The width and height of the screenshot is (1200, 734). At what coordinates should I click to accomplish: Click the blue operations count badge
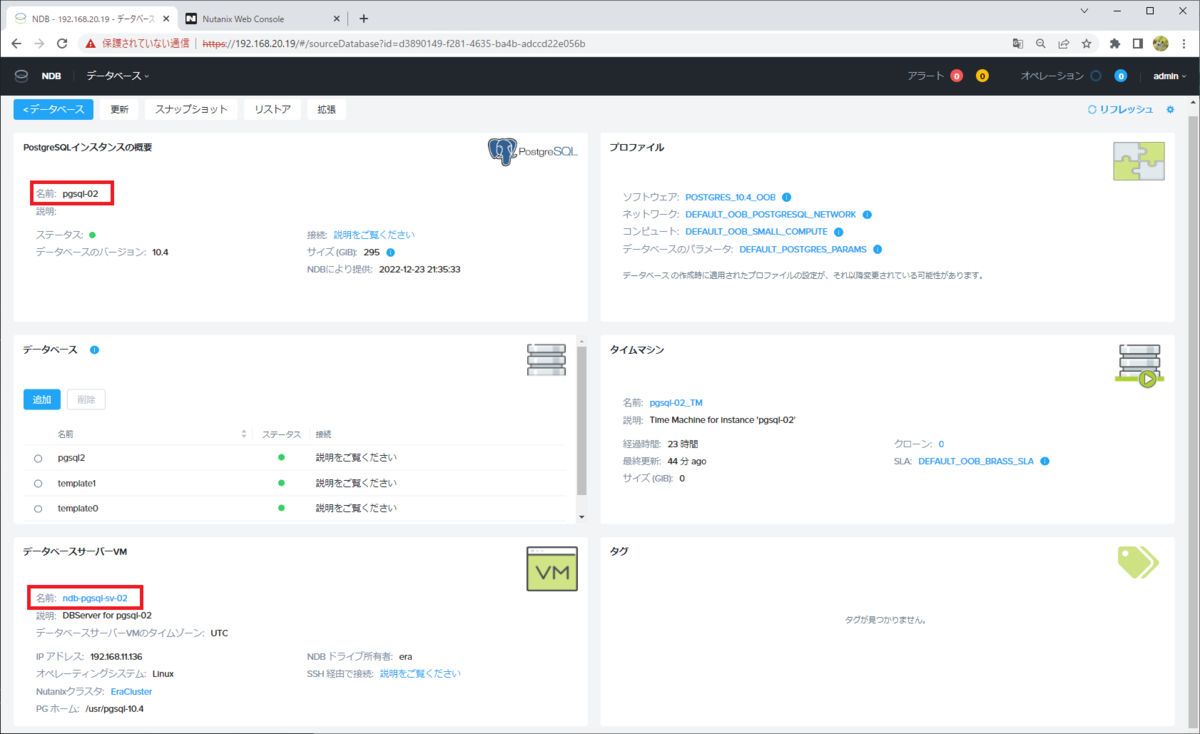coord(1121,76)
